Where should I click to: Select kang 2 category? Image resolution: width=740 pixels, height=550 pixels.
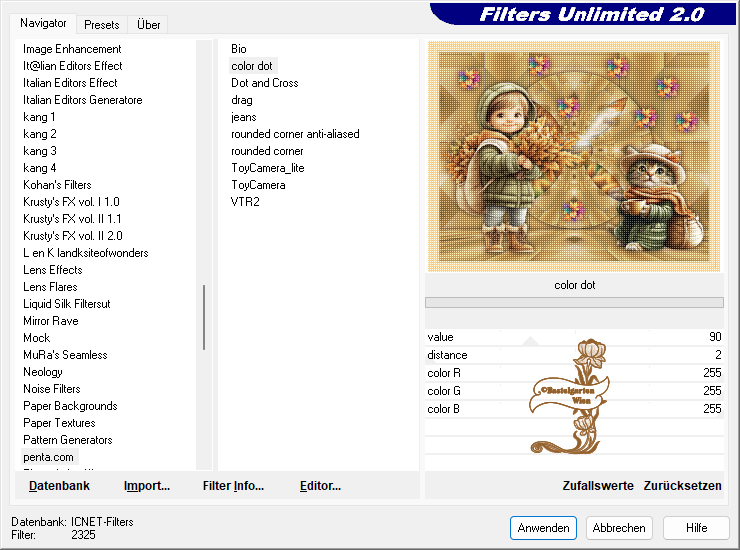click(40, 134)
